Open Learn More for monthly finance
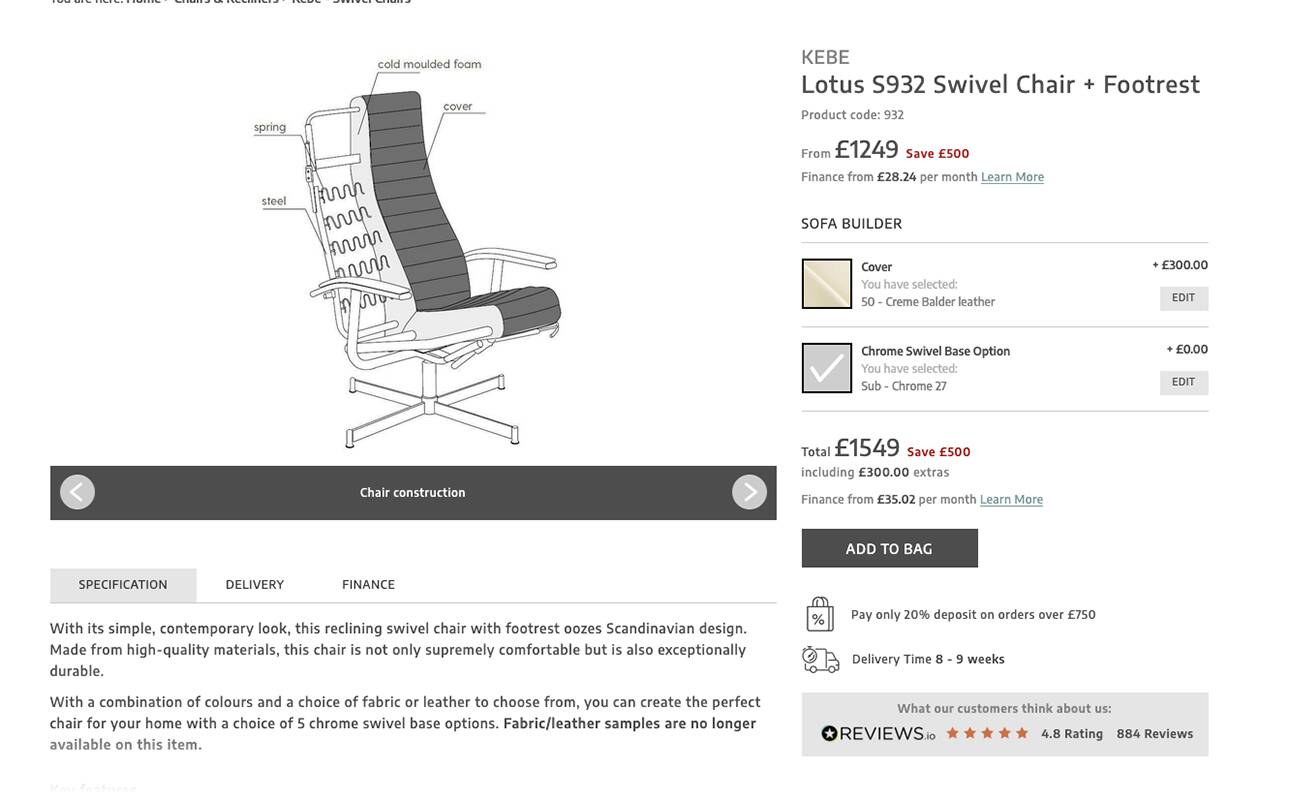 pyautogui.click(x=1012, y=176)
